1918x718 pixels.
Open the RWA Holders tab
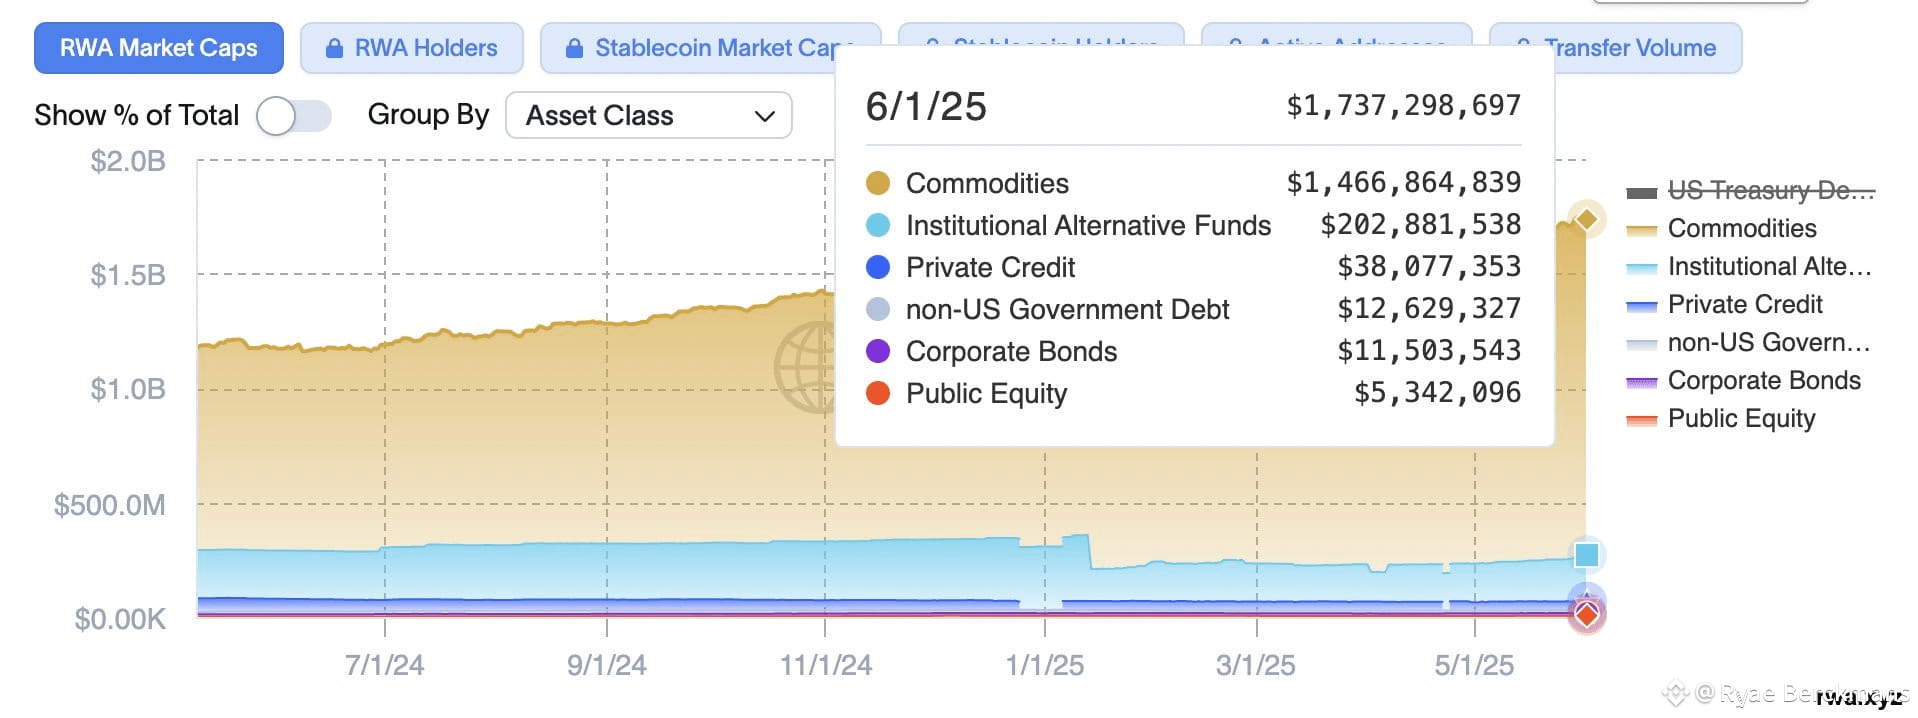point(412,48)
